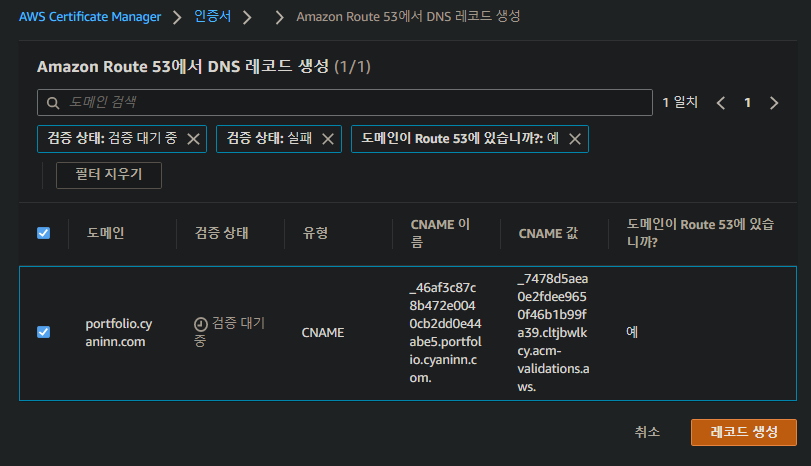Click CNAME 이름 column header

click(x=440, y=233)
